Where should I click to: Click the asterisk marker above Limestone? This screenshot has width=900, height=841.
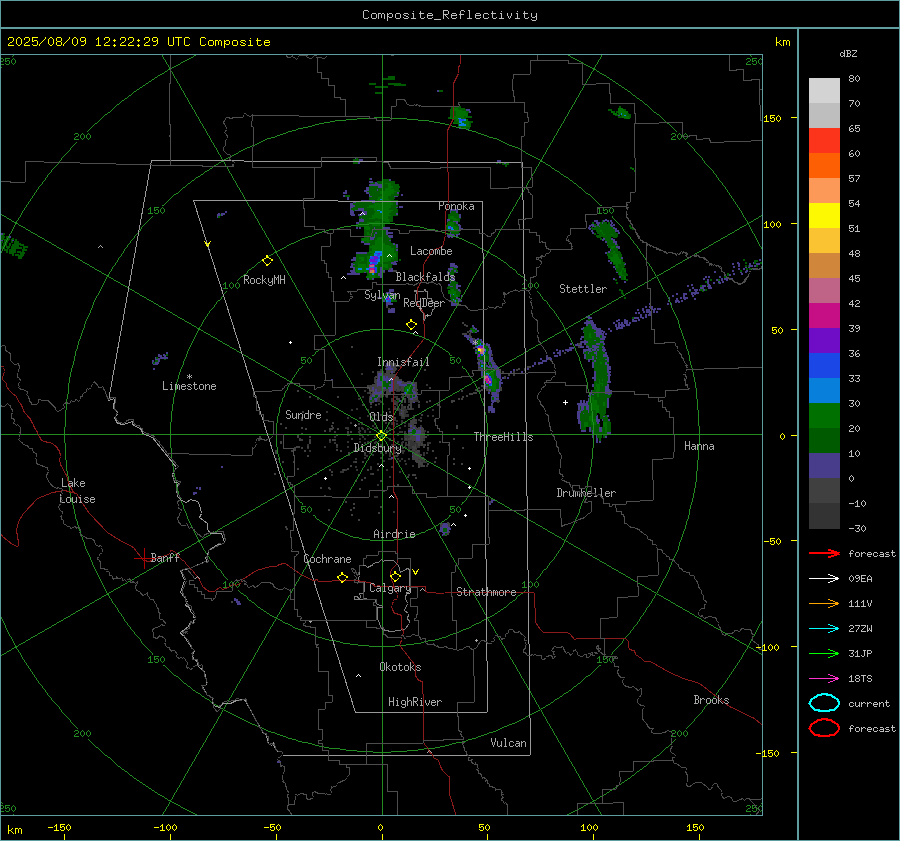click(x=189, y=377)
